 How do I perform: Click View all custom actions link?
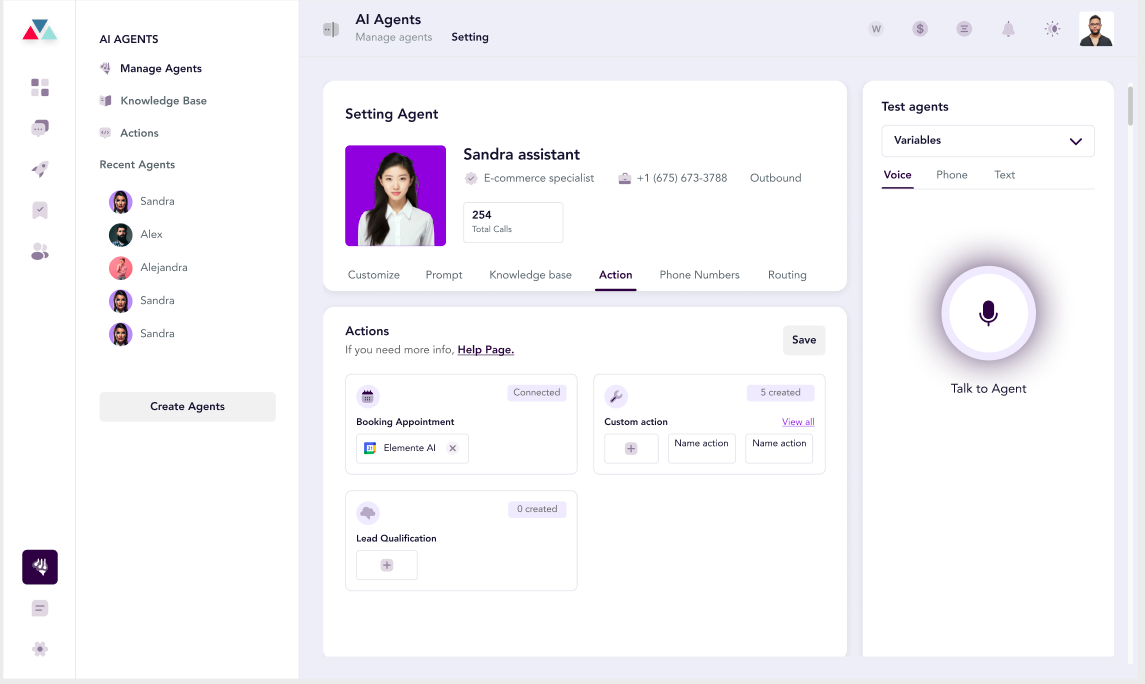[x=798, y=422]
